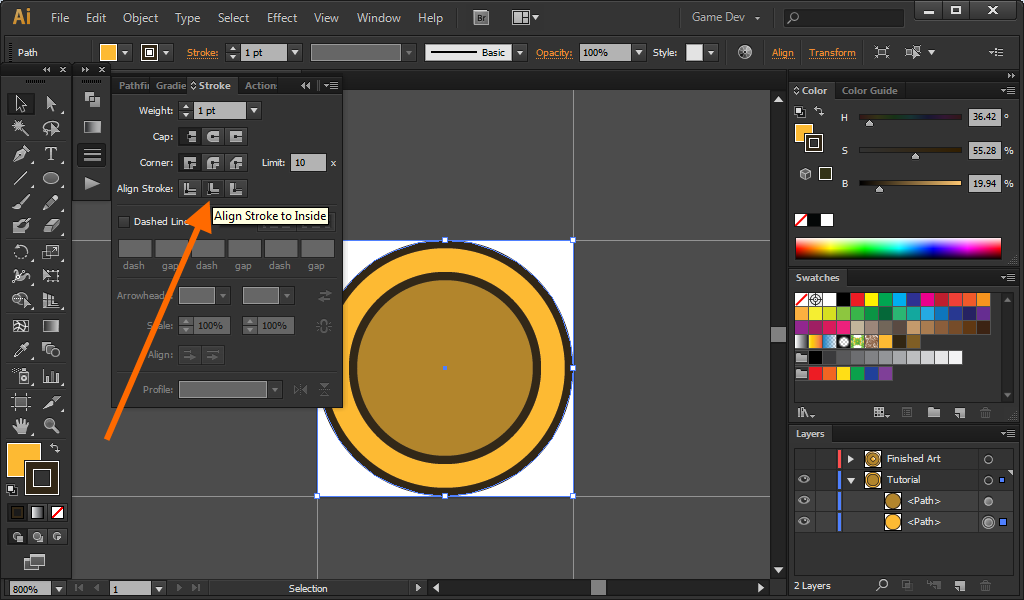Click Align Stroke to Inside icon
This screenshot has height=600, width=1024.
[x=213, y=188]
